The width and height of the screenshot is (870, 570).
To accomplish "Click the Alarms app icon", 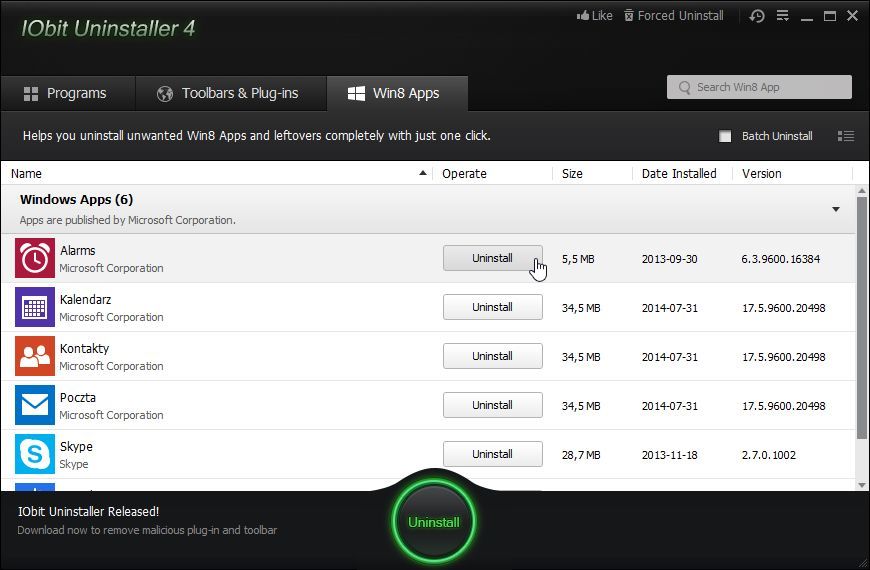I will pos(34,258).
